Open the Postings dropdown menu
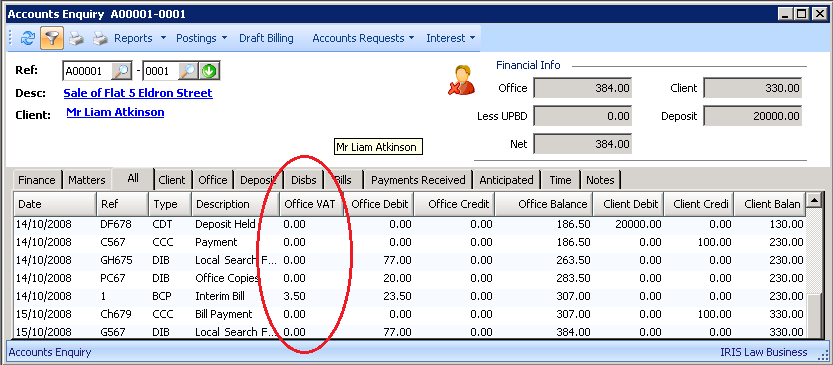This screenshot has width=833, height=365. click(201, 38)
